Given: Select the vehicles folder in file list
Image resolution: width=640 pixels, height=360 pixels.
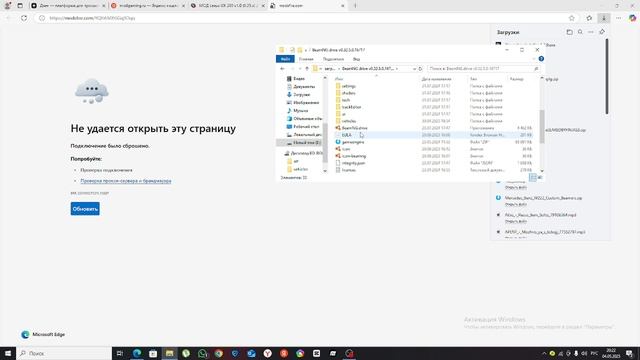Looking at the screenshot, I should pyautogui.click(x=349, y=121).
